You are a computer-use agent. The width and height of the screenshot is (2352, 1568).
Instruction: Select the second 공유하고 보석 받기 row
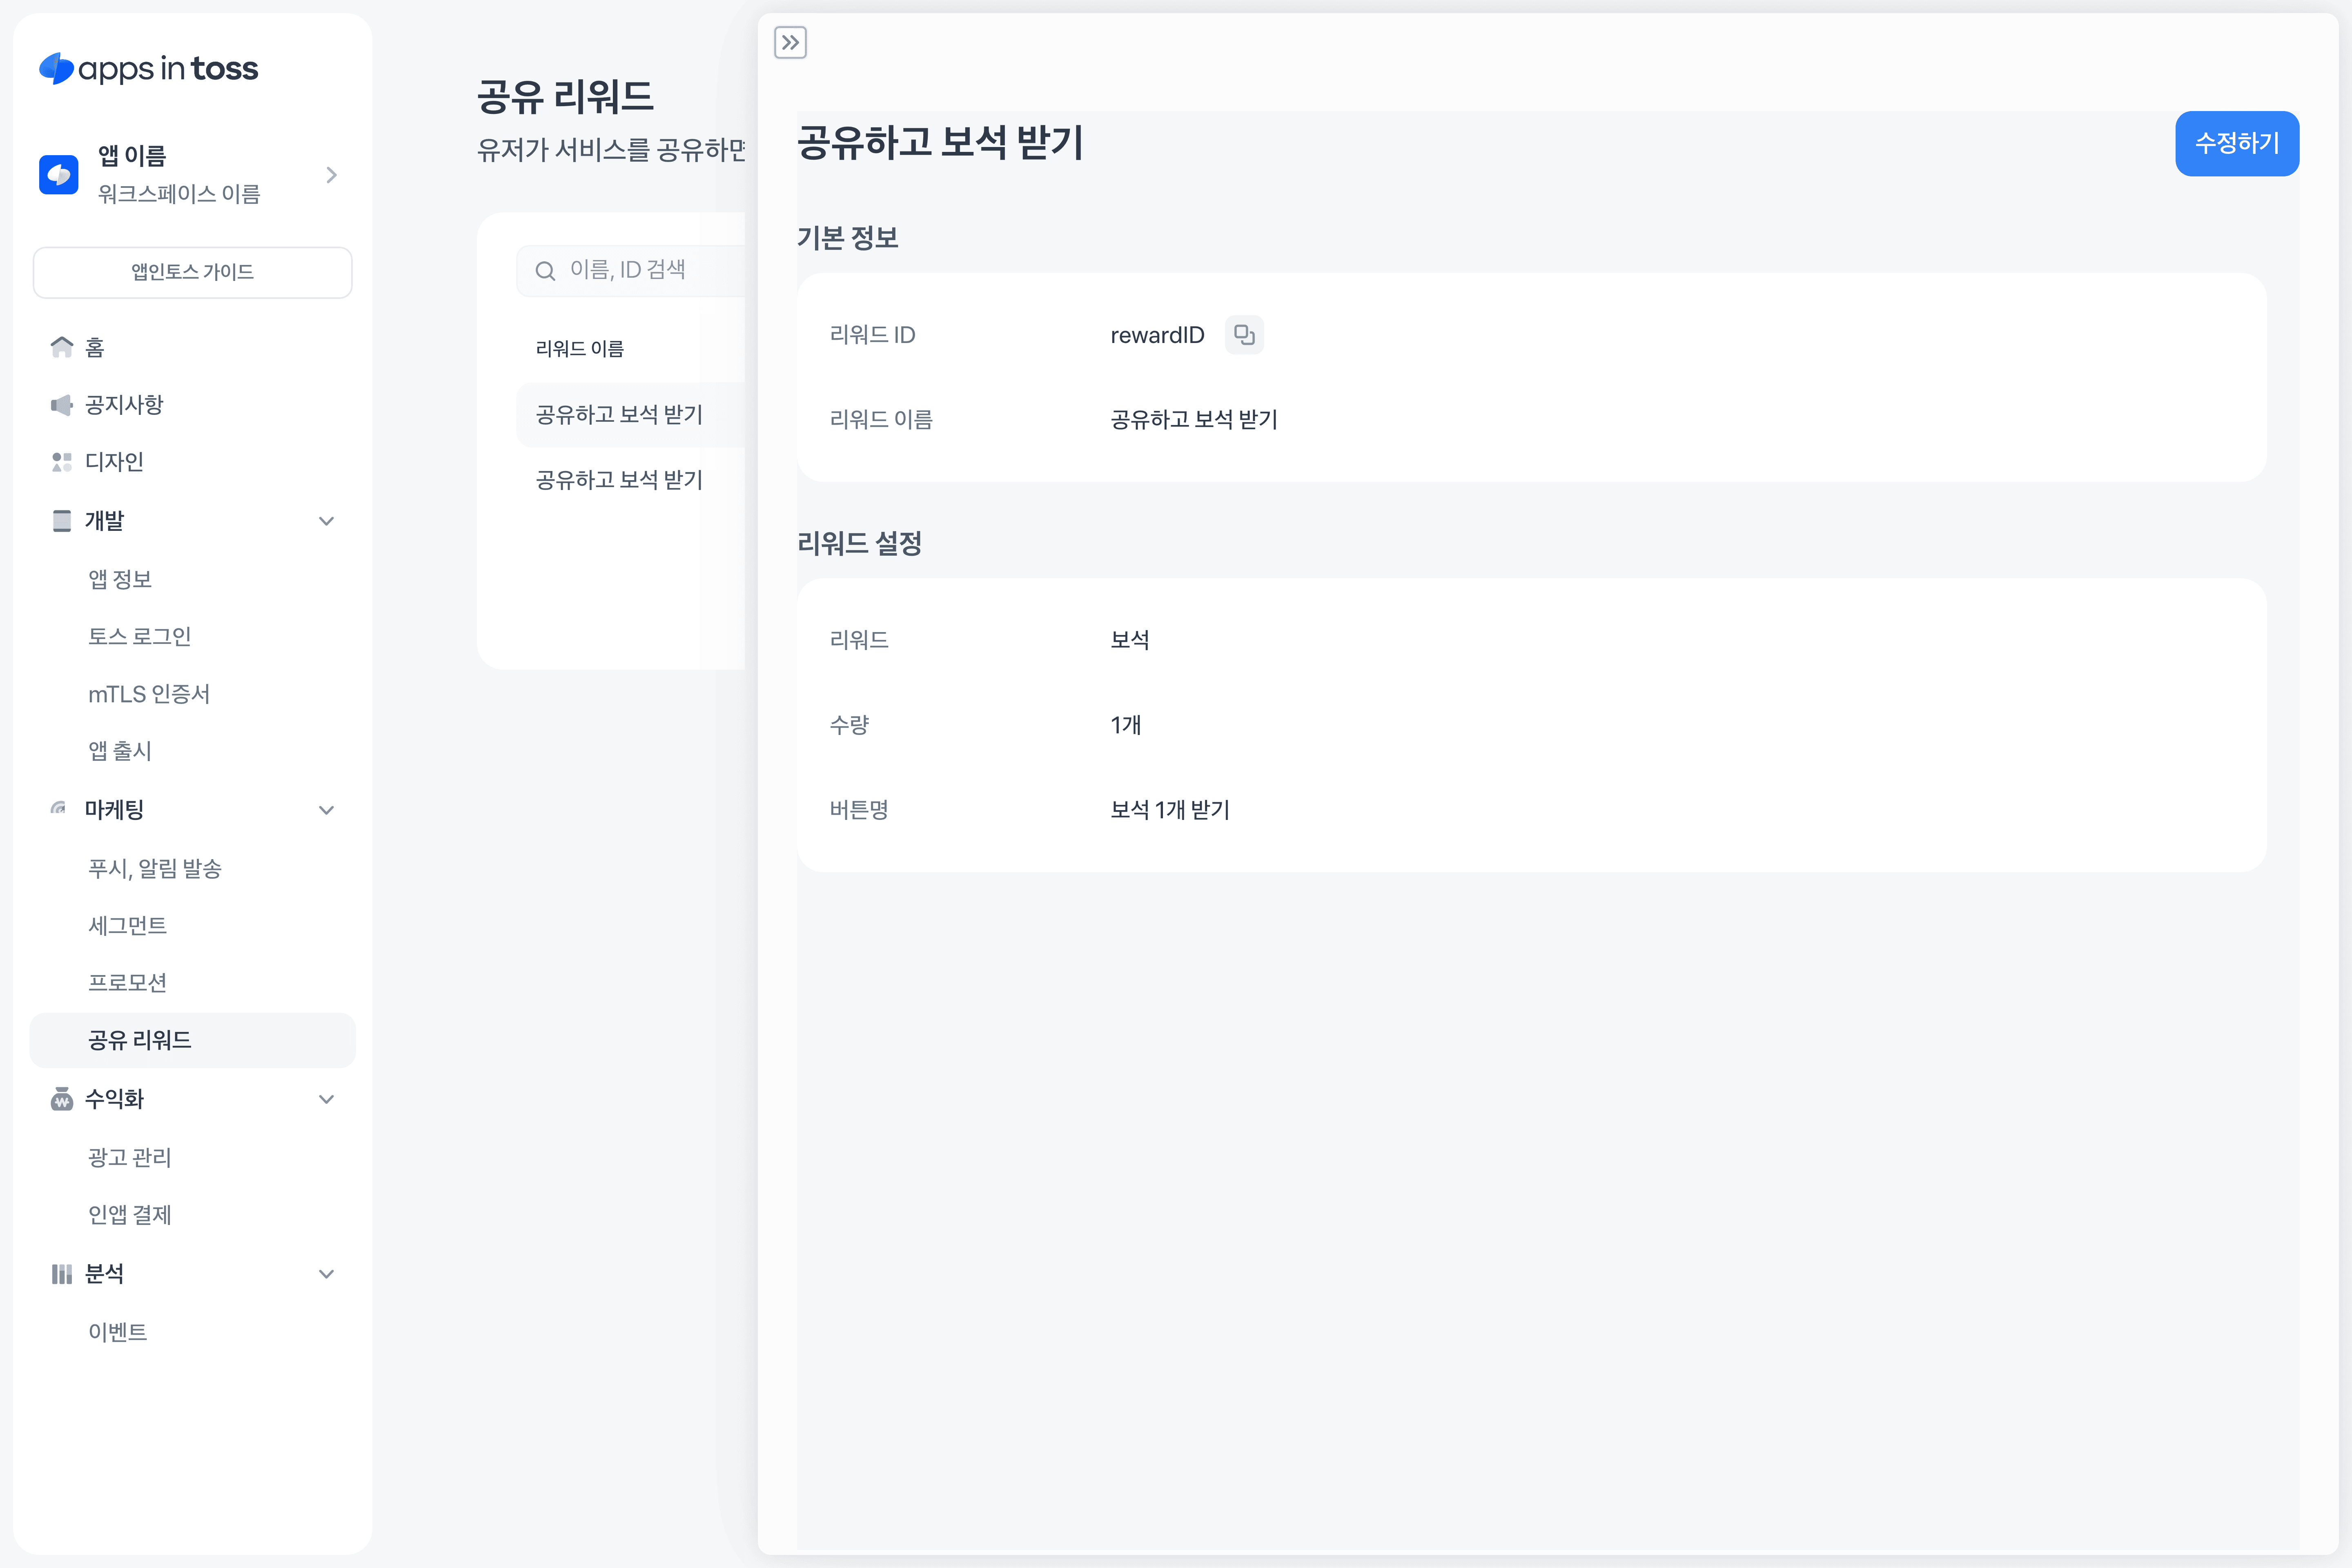pyautogui.click(x=631, y=480)
